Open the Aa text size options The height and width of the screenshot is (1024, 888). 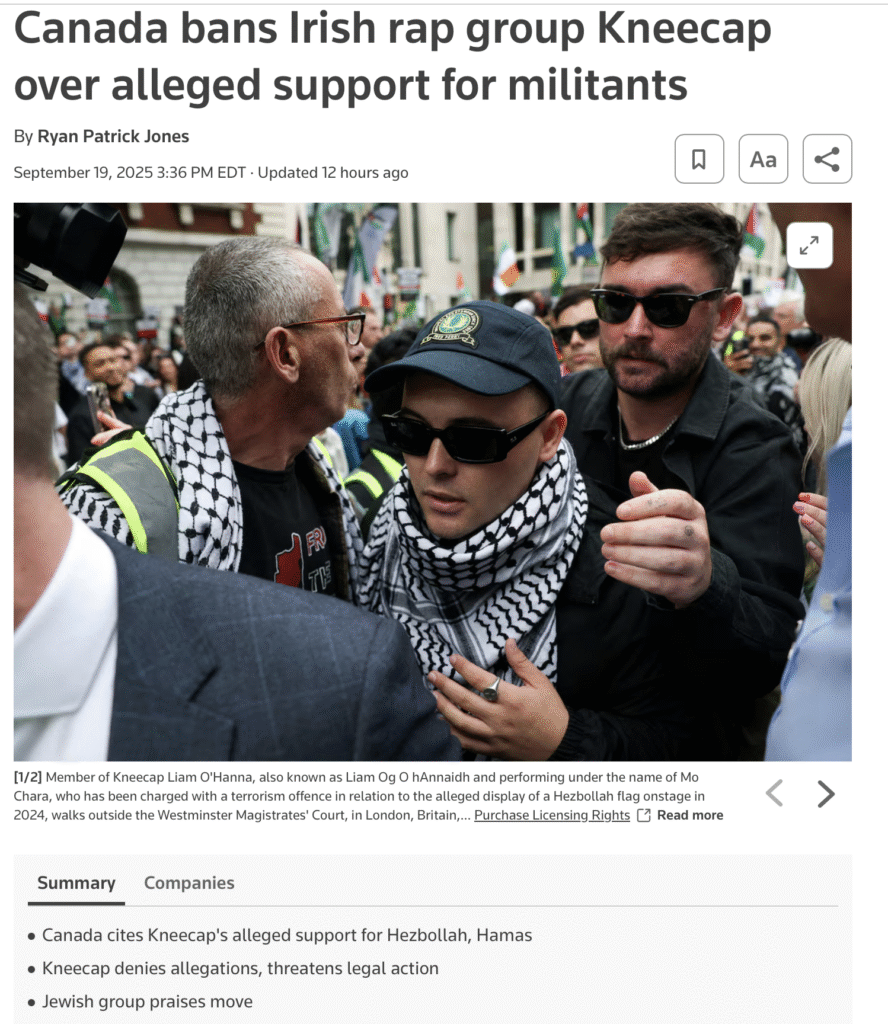click(763, 159)
